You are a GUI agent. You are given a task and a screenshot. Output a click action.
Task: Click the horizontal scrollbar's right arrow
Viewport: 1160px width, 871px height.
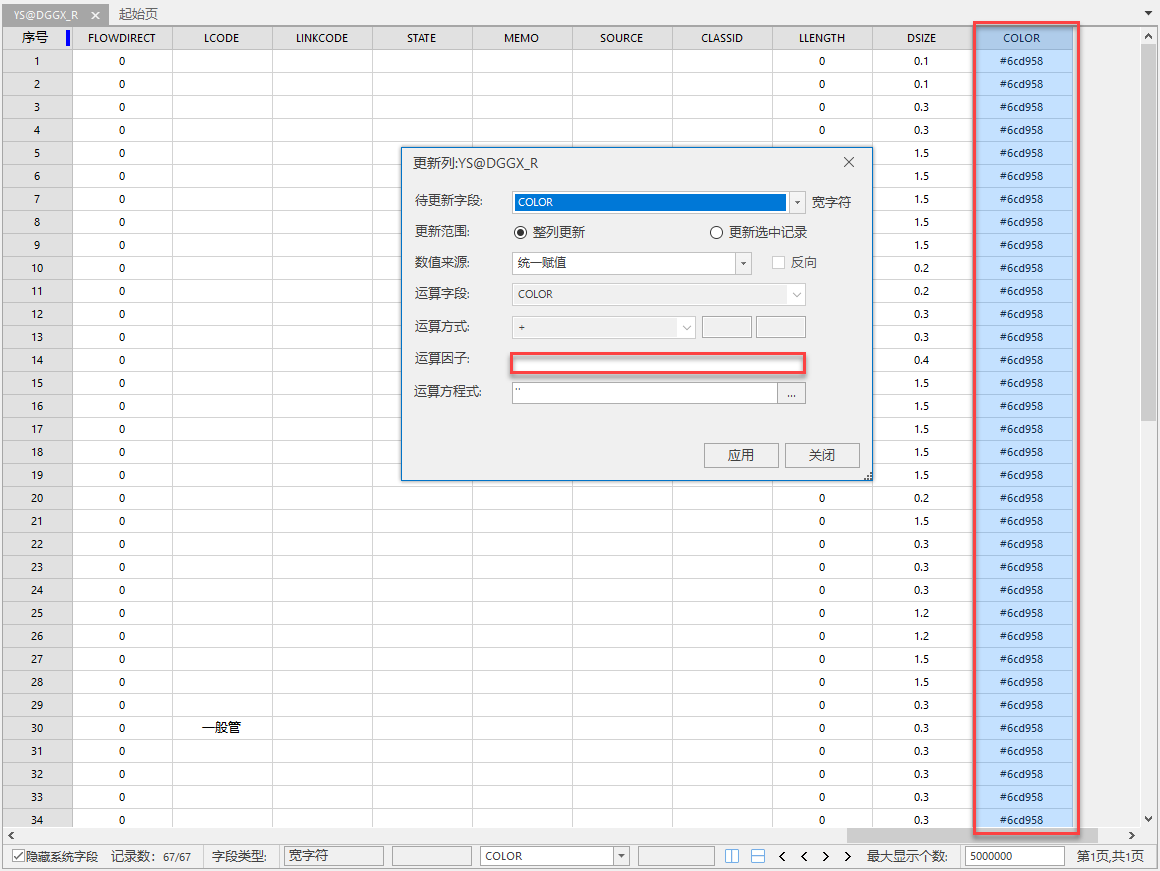[x=1133, y=835]
